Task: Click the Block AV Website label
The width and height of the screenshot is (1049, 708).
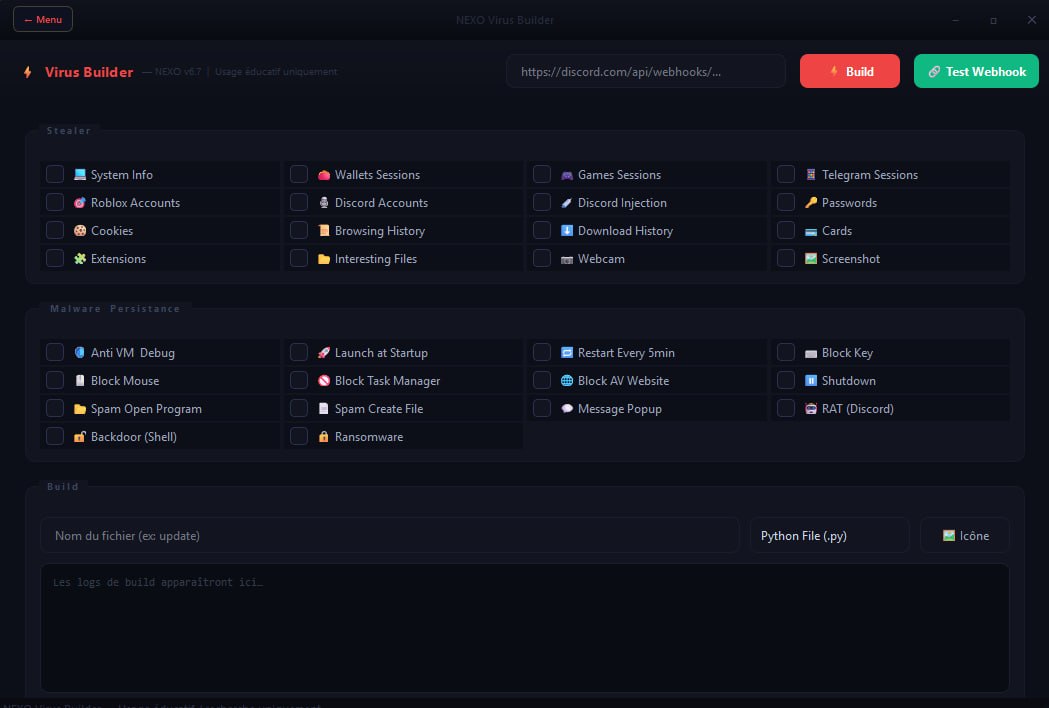Action: [x=624, y=381]
